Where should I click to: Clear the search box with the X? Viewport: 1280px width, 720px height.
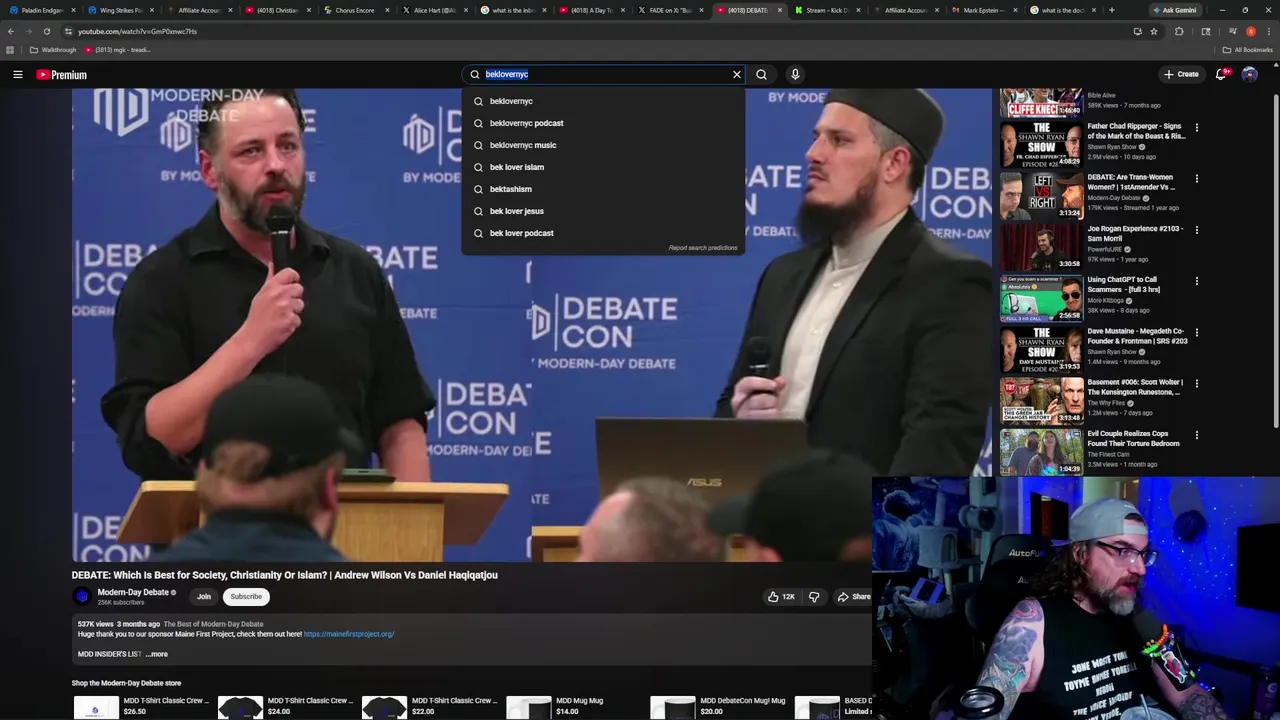pos(737,74)
